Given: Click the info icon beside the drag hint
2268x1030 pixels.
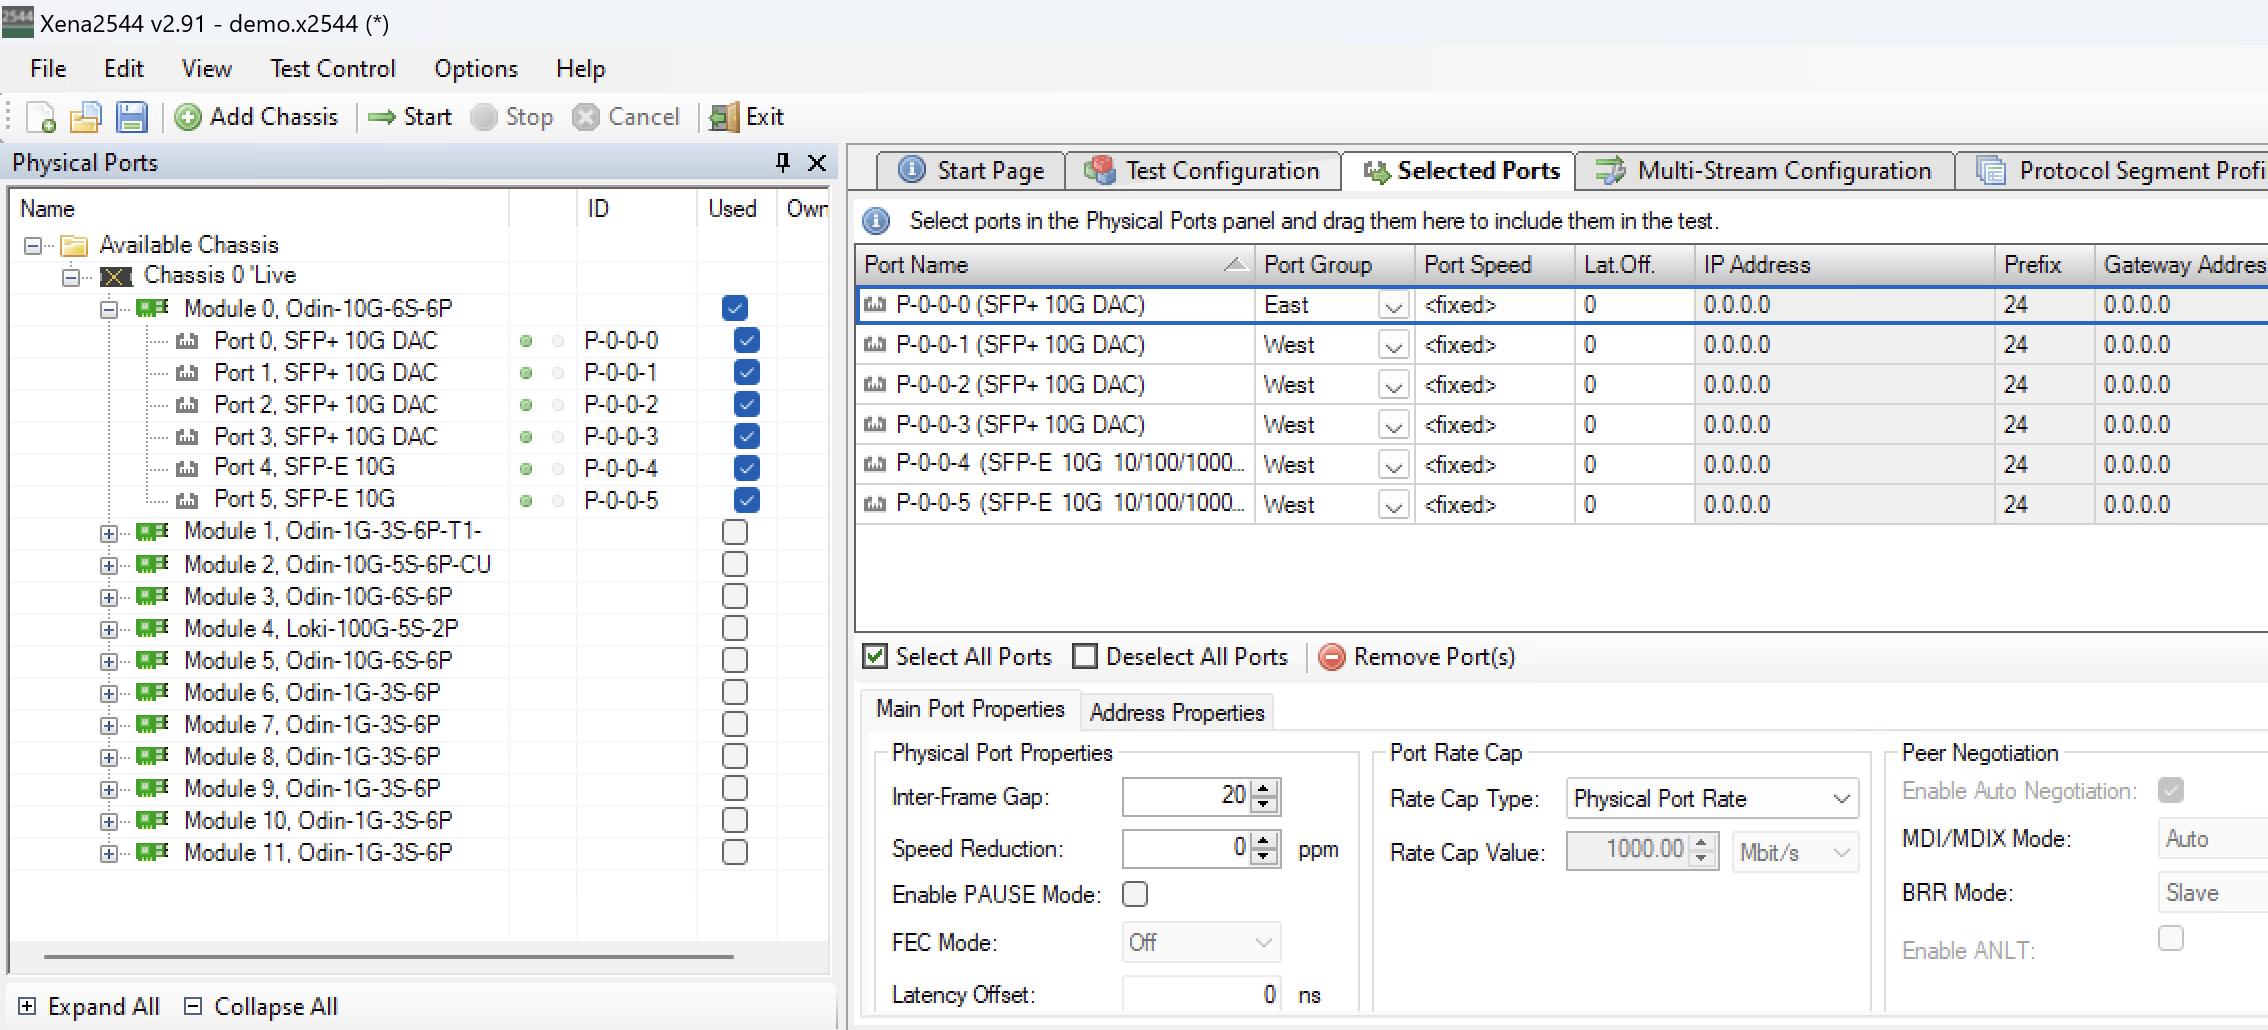Looking at the screenshot, I should coord(876,221).
